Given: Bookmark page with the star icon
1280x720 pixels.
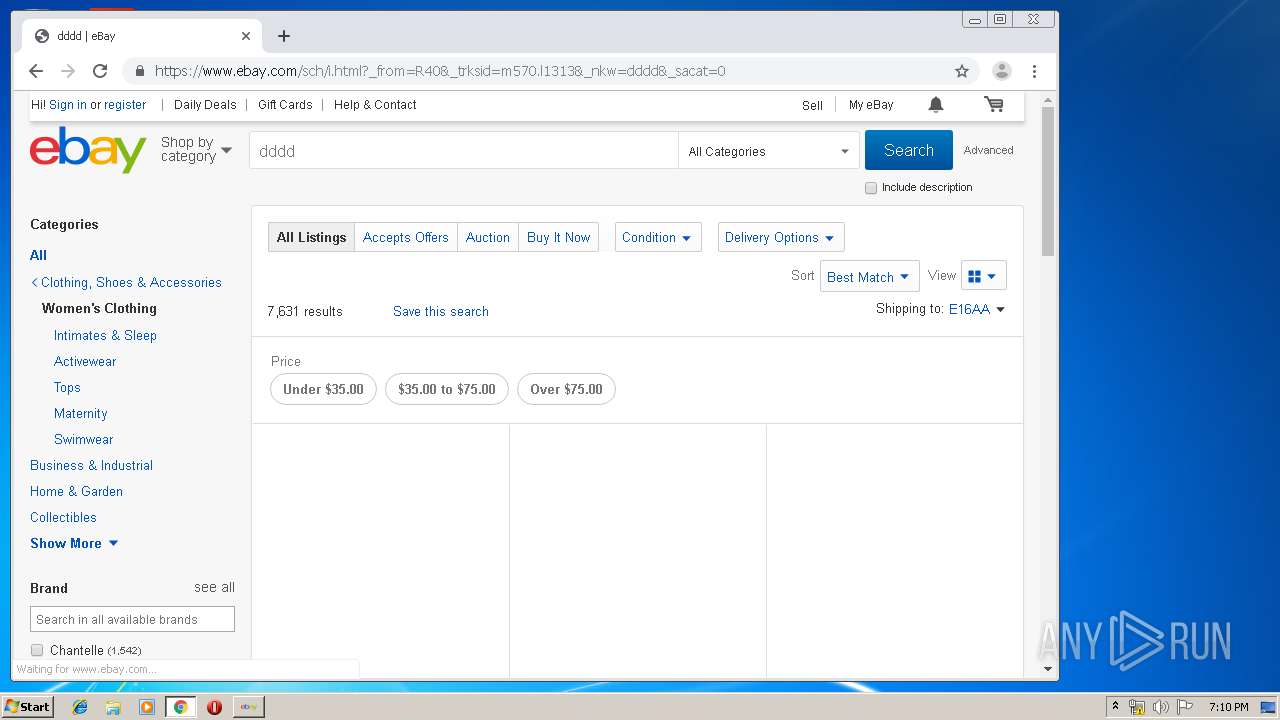Looking at the screenshot, I should click(962, 71).
